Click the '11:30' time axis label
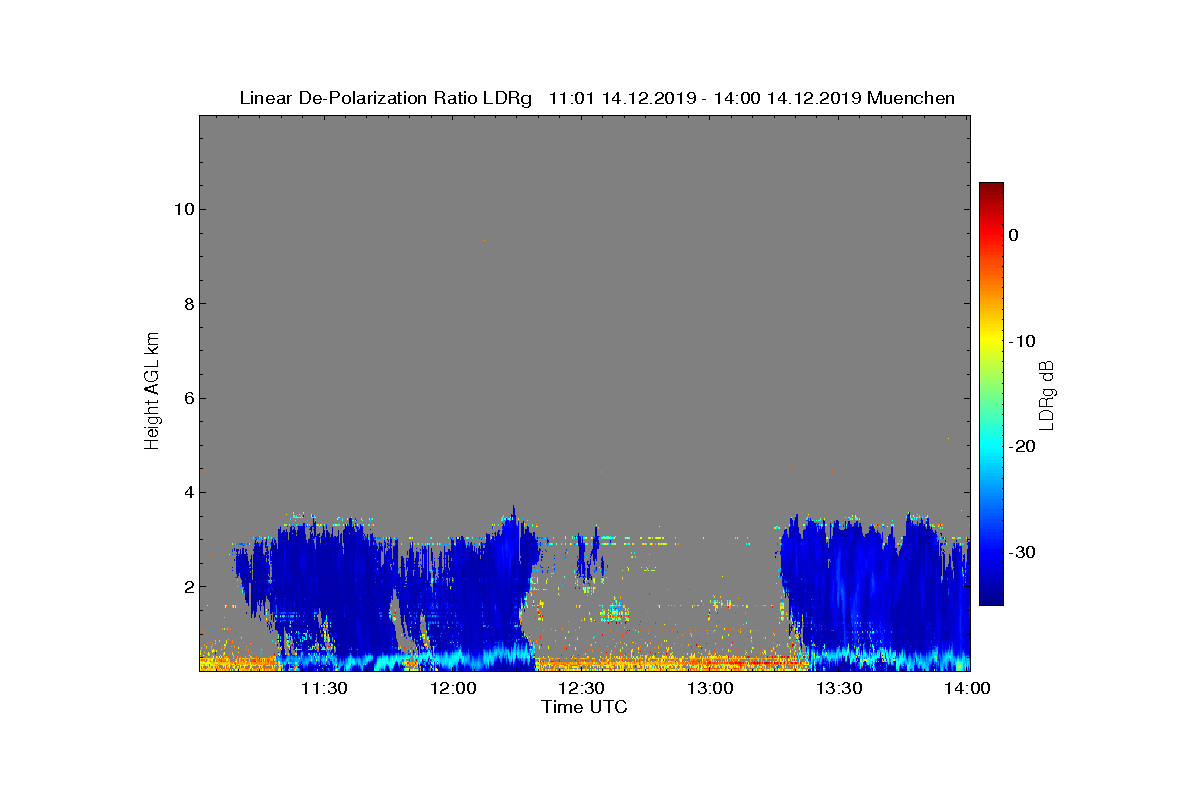Image resolution: width=1200 pixels, height=800 pixels. pos(324,689)
